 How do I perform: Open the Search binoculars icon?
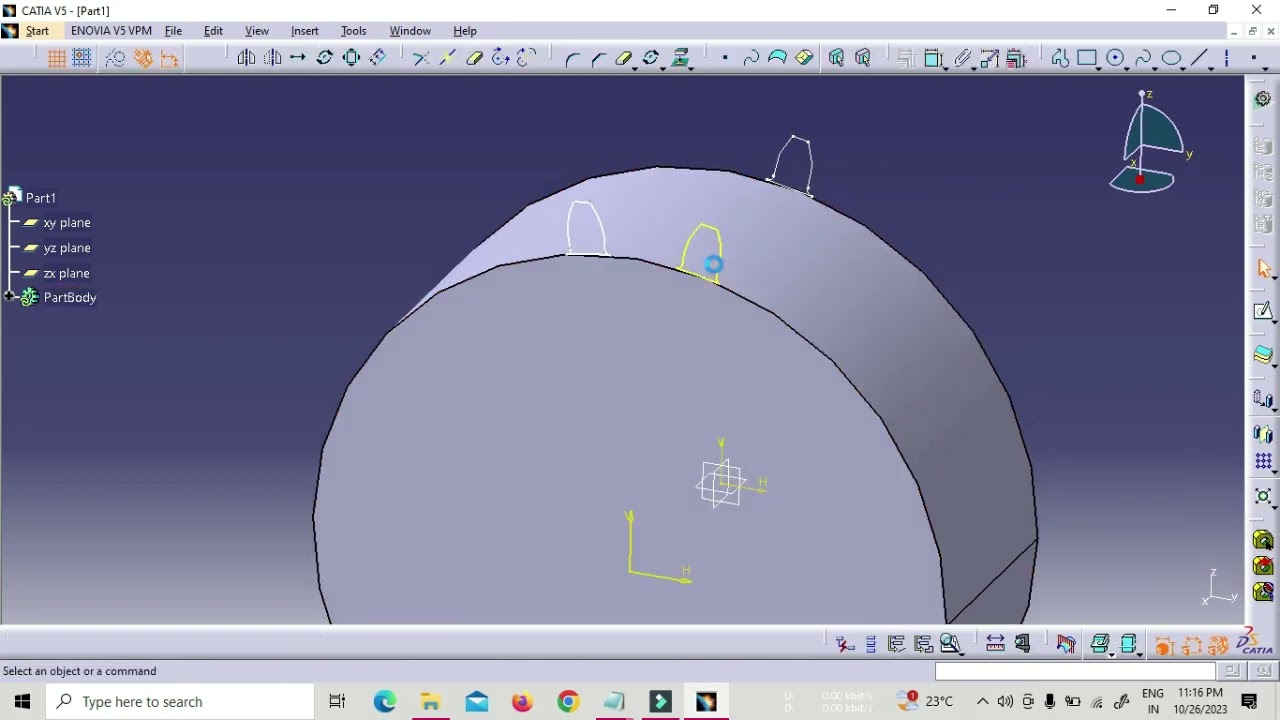tap(949, 645)
